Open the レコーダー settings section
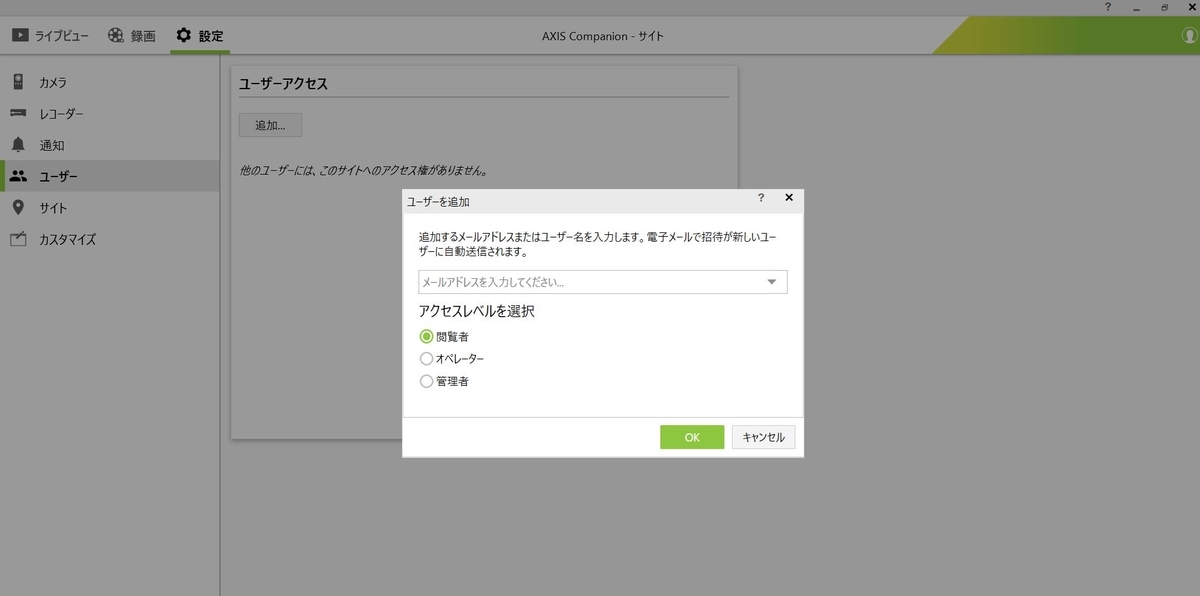Image resolution: width=1200 pixels, height=596 pixels. (110, 113)
